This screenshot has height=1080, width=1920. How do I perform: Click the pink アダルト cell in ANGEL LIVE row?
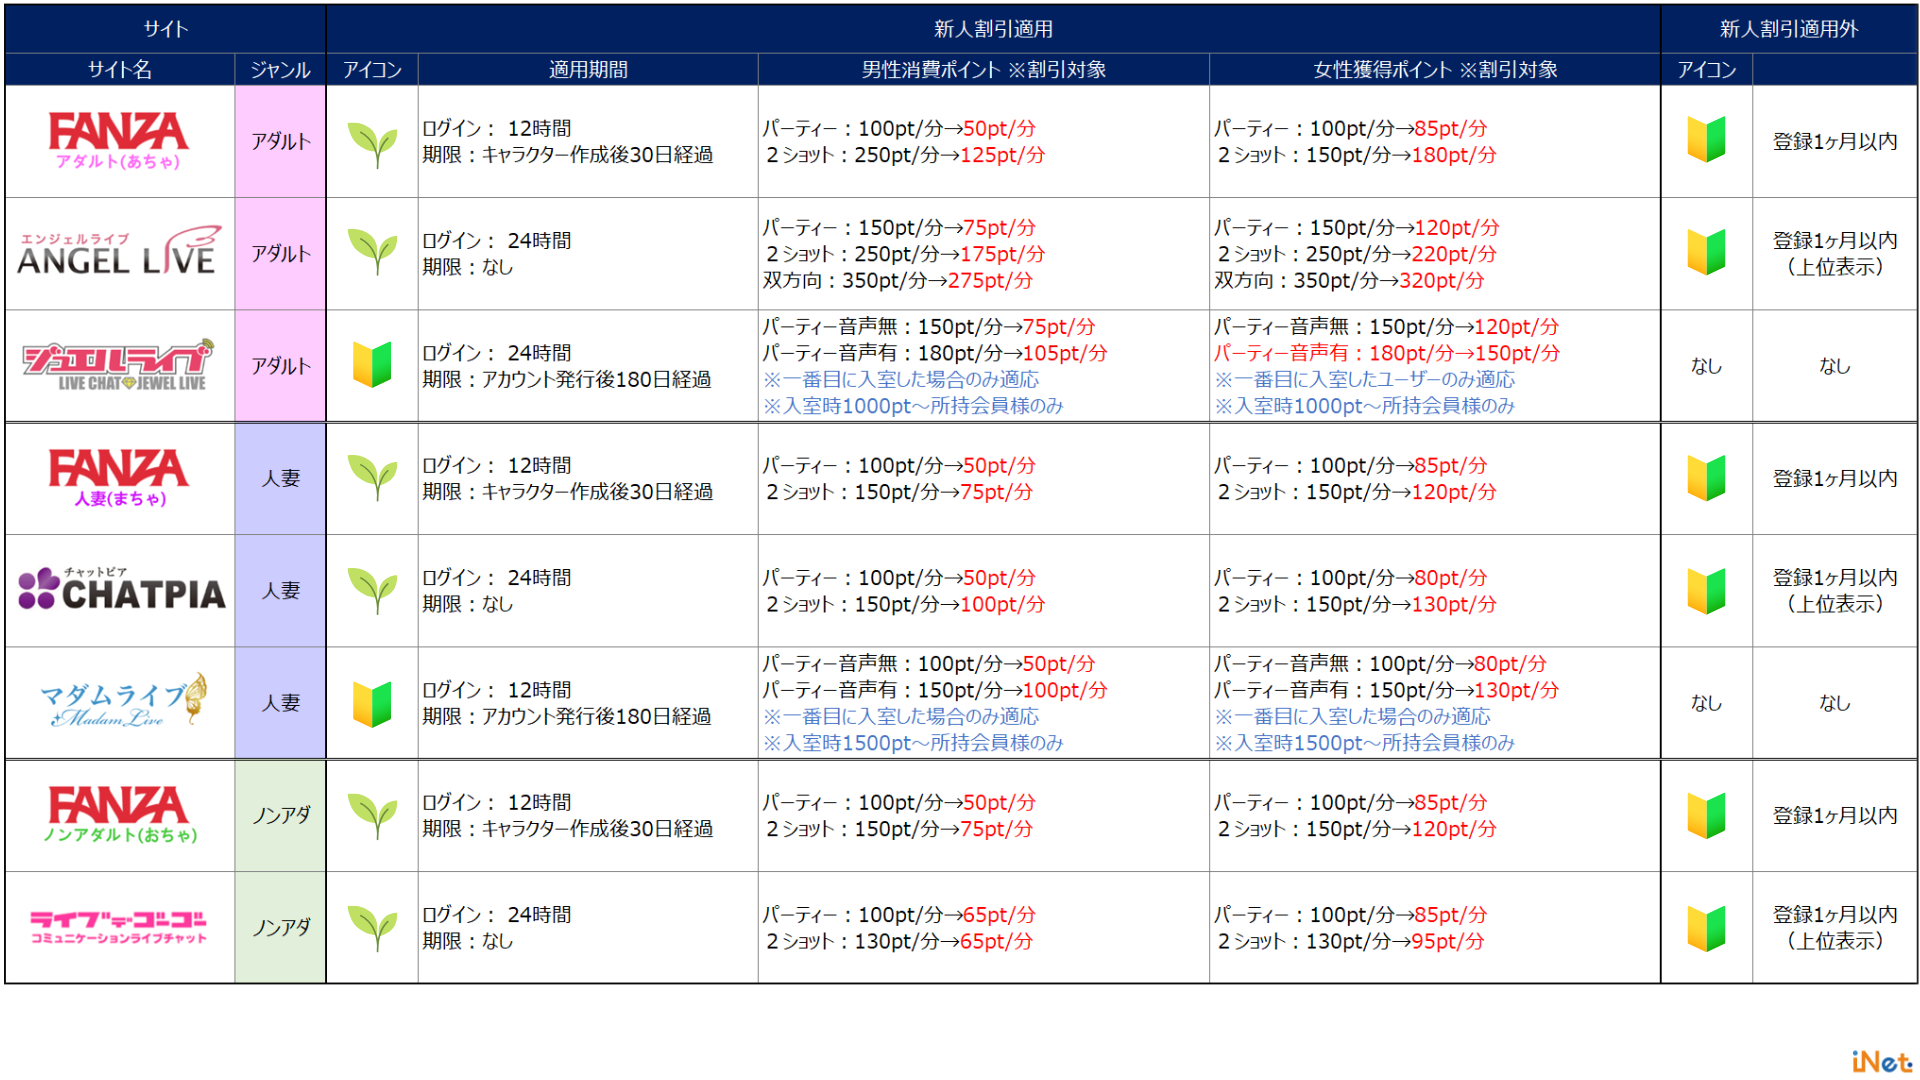pos(280,253)
